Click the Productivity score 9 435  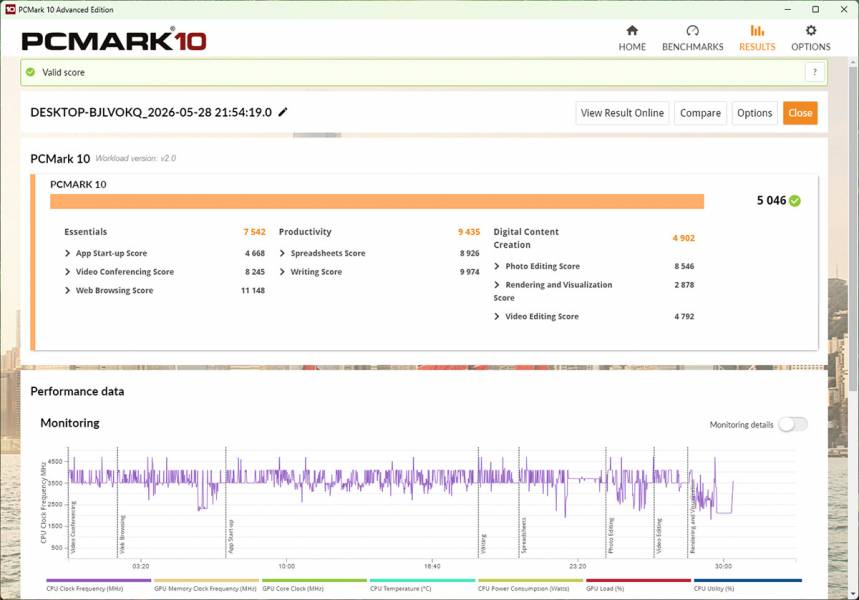click(x=469, y=232)
